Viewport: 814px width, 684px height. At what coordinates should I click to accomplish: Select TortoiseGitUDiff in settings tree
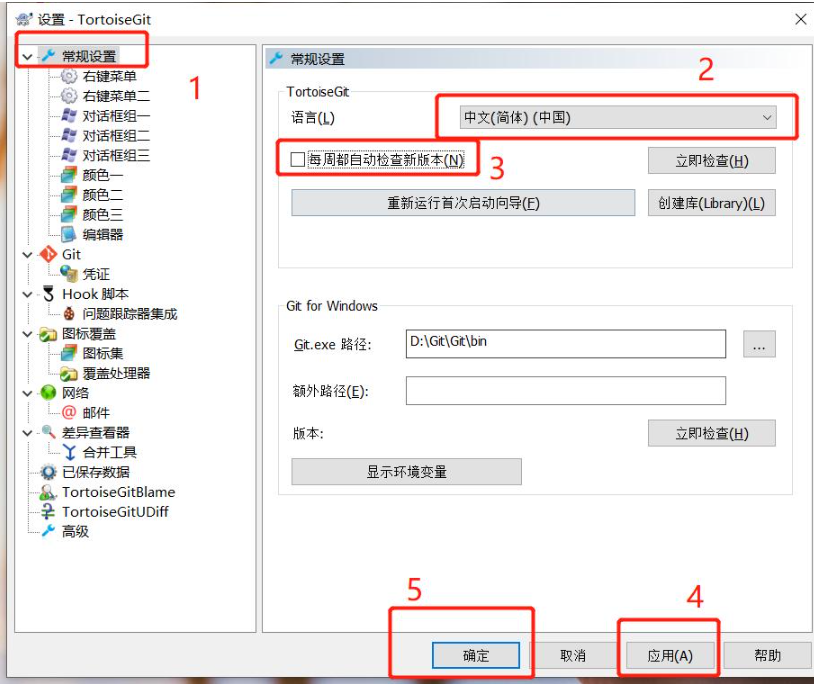point(115,512)
